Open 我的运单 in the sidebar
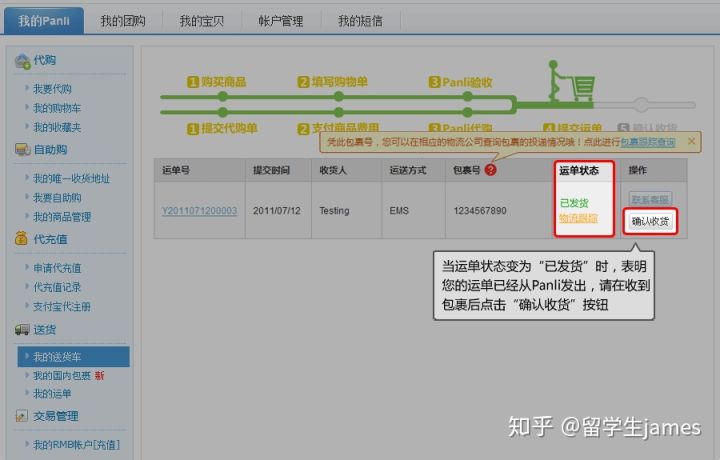Viewport: 720px width, 460px height. click(52, 393)
